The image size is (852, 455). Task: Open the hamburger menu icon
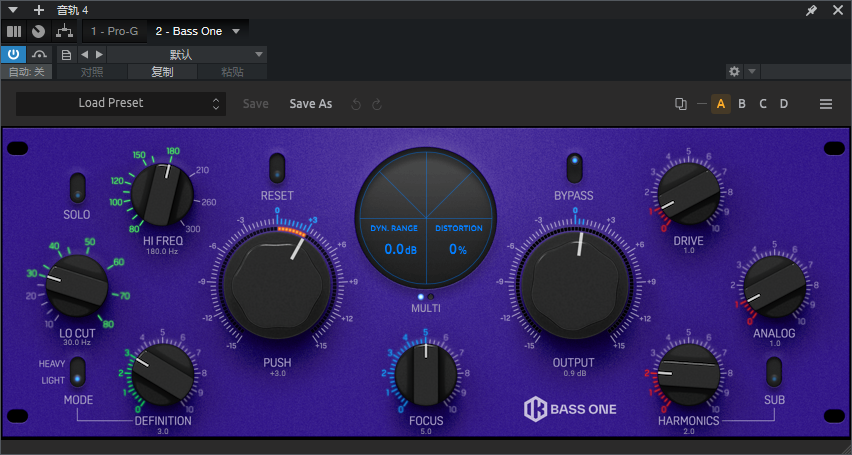(x=826, y=104)
